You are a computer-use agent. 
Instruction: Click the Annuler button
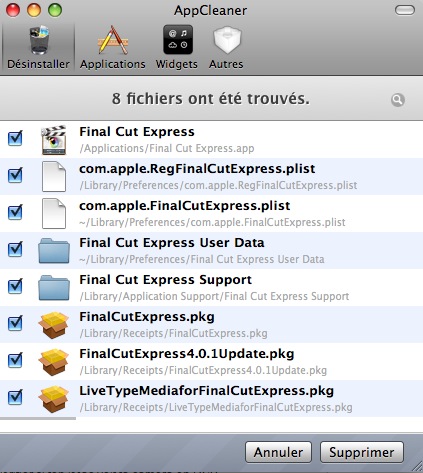tap(278, 452)
